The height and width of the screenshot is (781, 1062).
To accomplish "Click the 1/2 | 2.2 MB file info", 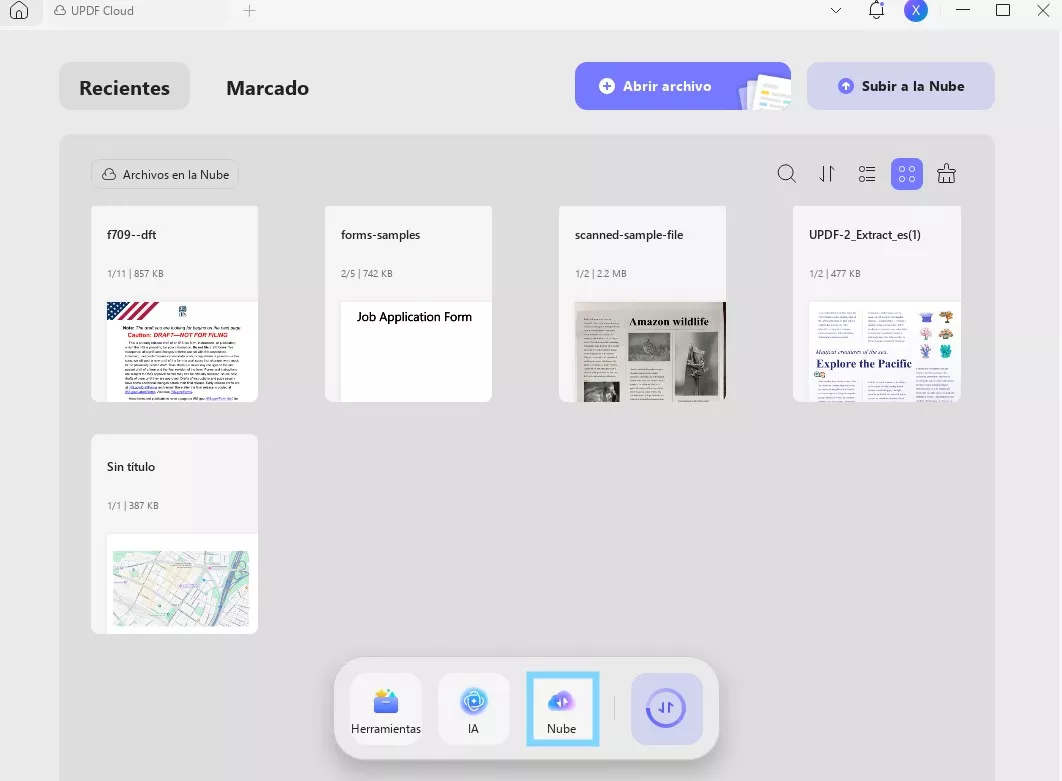I will pos(601,274).
